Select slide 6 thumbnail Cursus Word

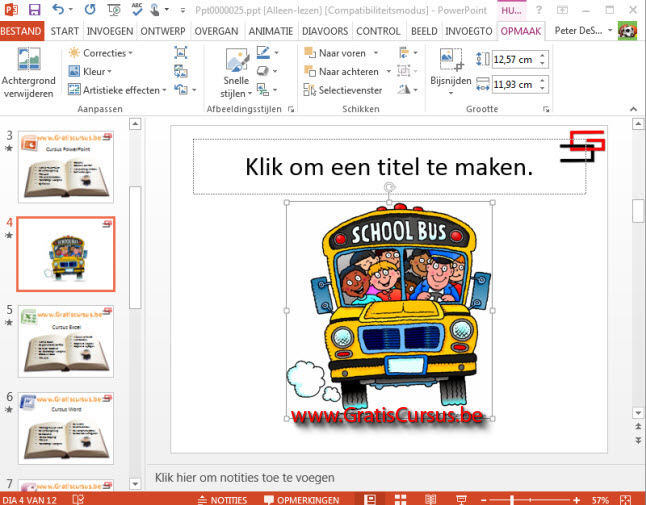point(66,428)
